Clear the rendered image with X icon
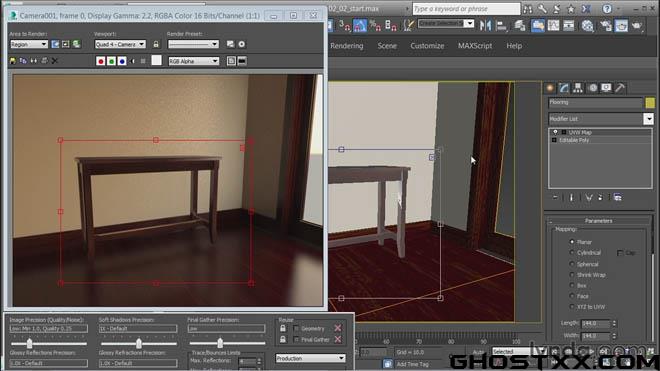Screen dimensions: 660x371 coord(55,61)
